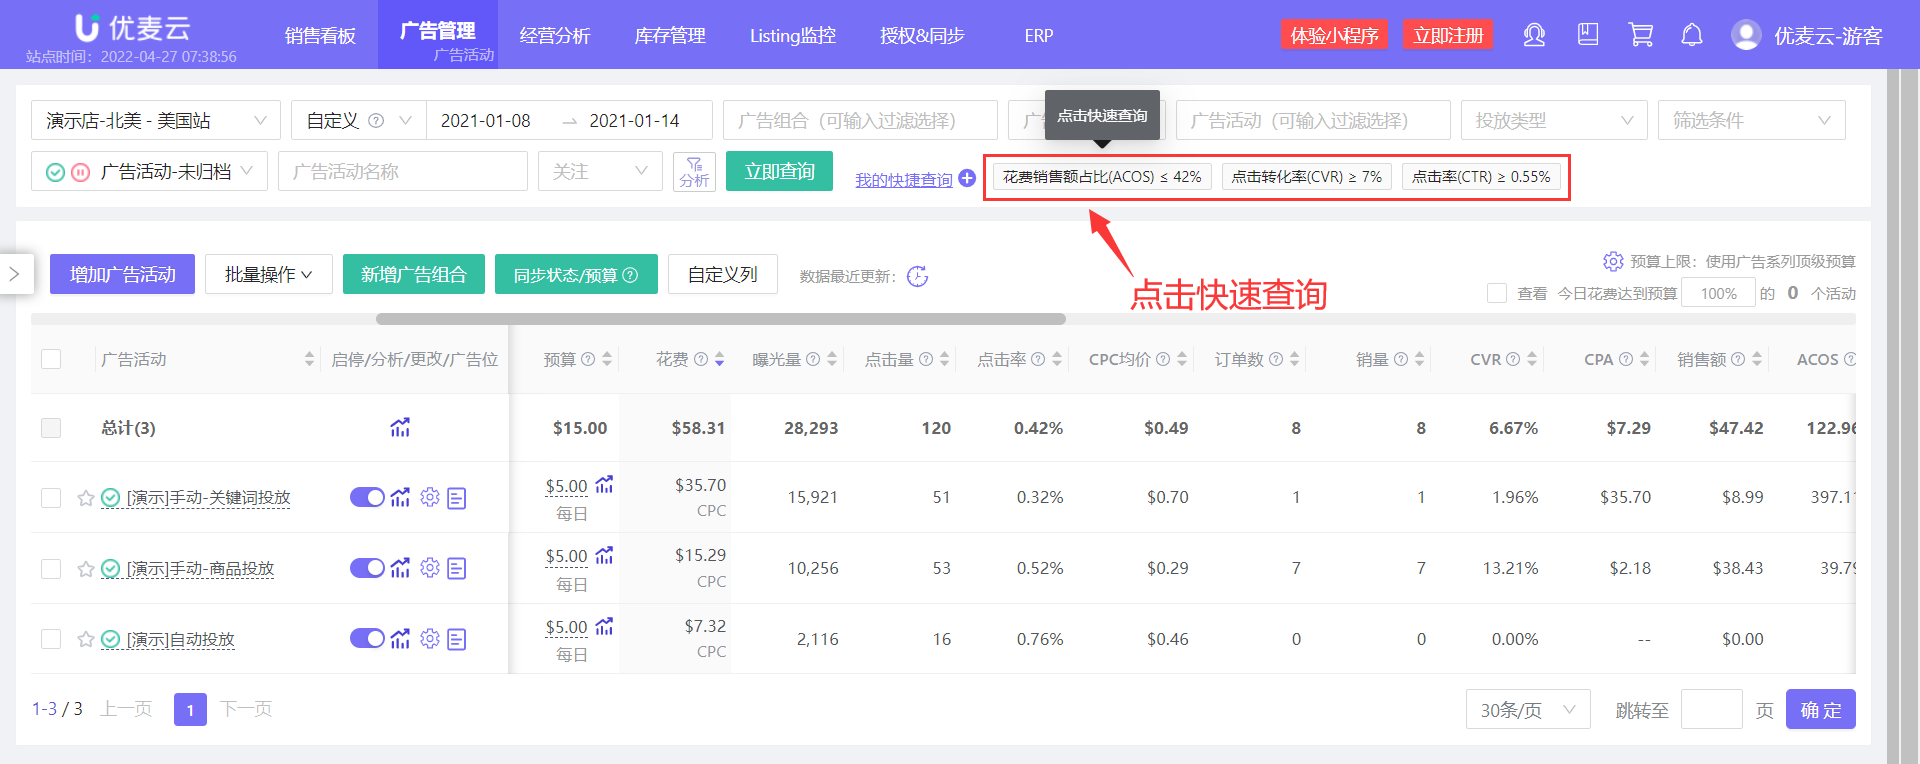Star the 手动-商品投放 campaign
The height and width of the screenshot is (764, 1920).
pyautogui.click(x=86, y=569)
